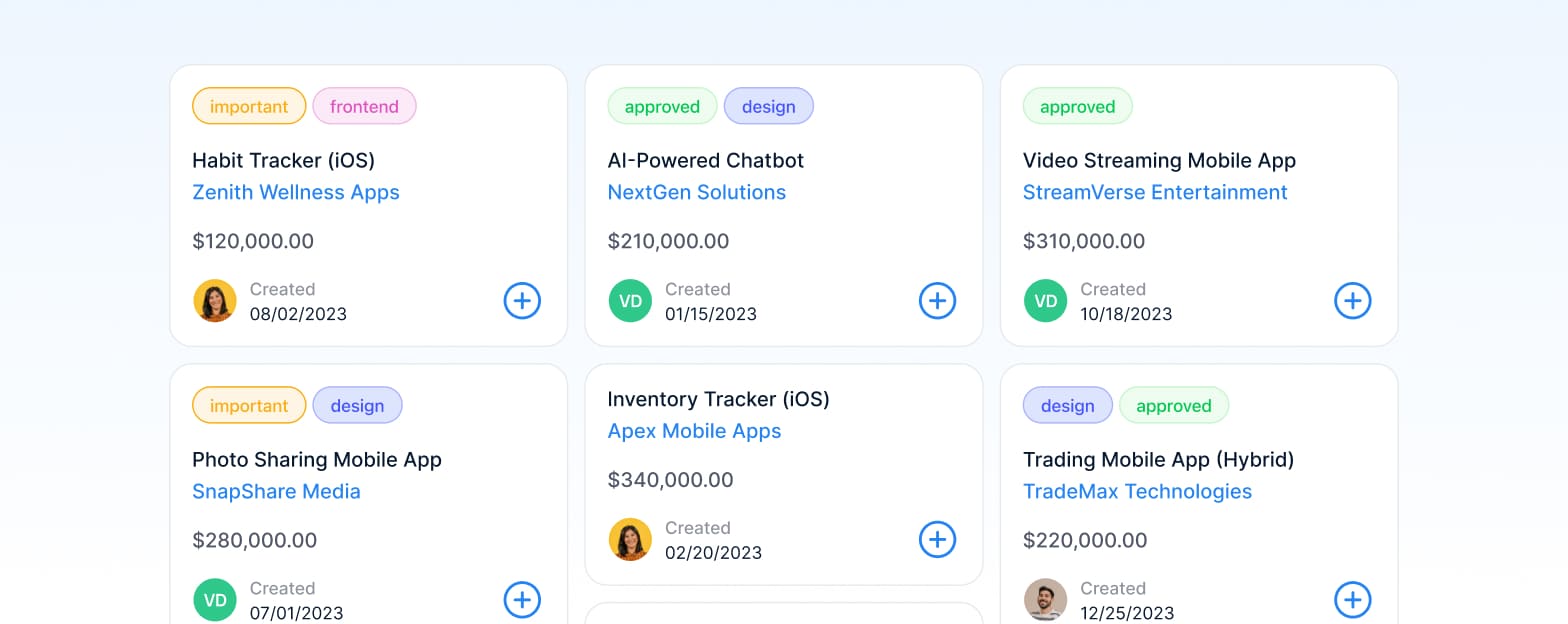The width and height of the screenshot is (1568, 624).
Task: Click the approved tag on Trading Mobile App card
Action: pyautogui.click(x=1174, y=405)
